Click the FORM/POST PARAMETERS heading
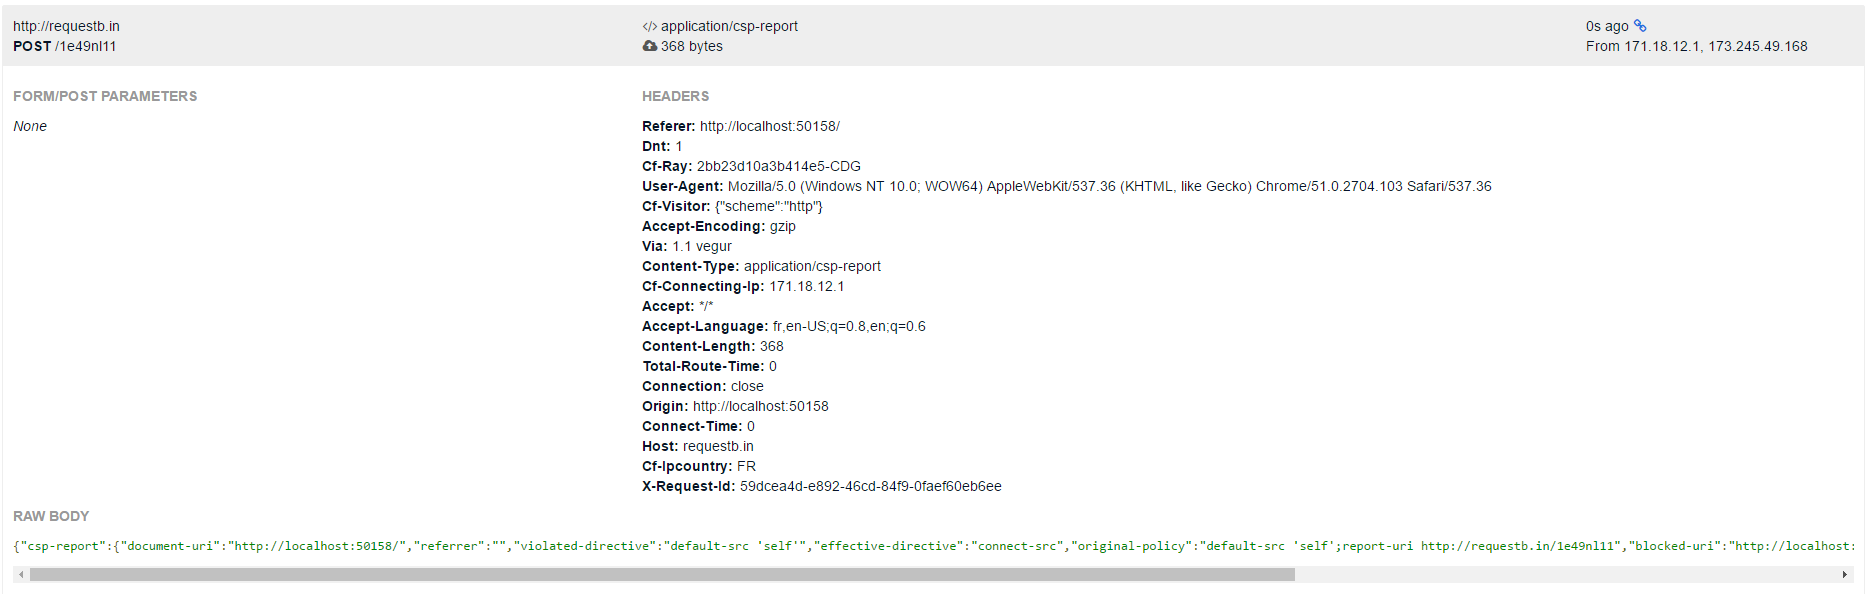Image resolution: width=1870 pixels, height=594 pixels. click(x=105, y=96)
